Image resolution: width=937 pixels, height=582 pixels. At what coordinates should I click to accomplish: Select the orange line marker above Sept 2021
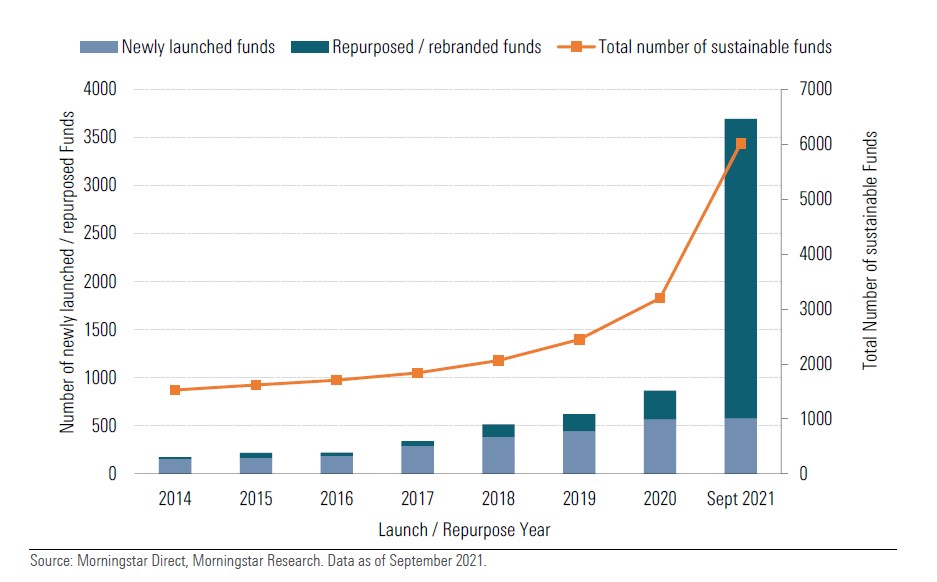pyautogui.click(x=741, y=144)
